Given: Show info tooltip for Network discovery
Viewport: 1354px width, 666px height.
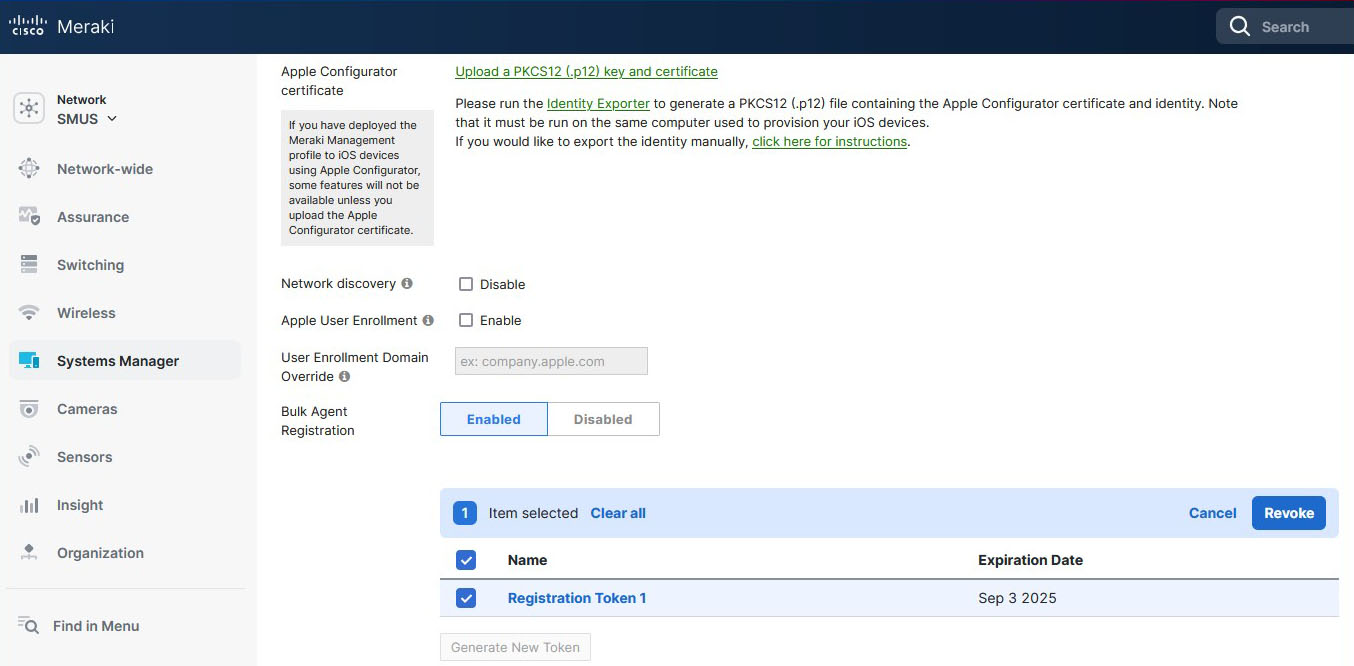Looking at the screenshot, I should (x=407, y=284).
